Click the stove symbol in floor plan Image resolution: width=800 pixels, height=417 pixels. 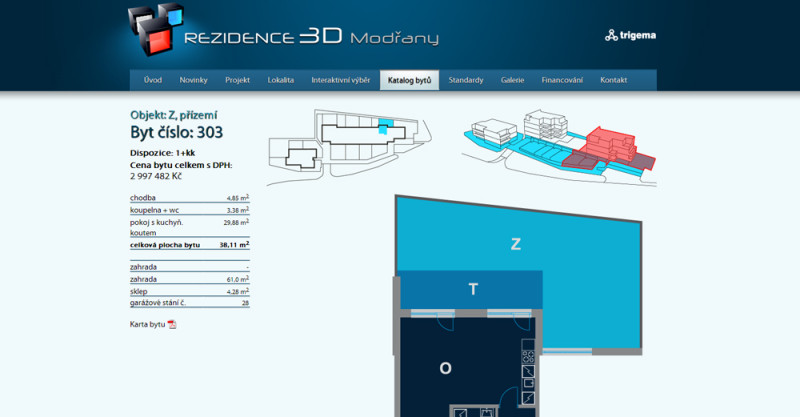528,356
